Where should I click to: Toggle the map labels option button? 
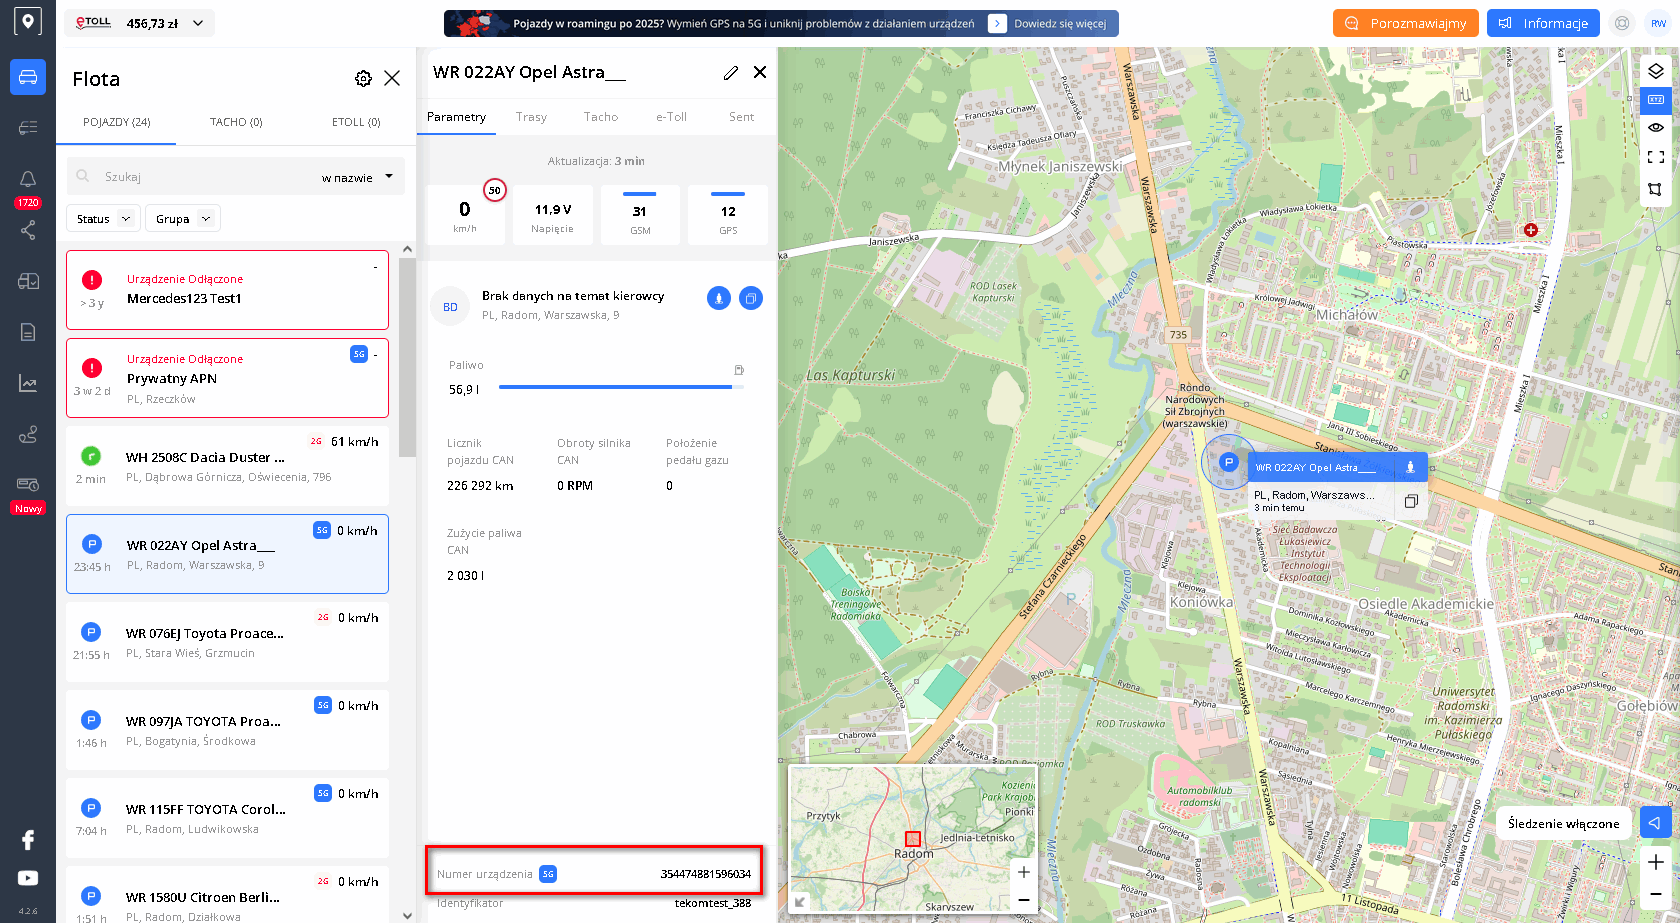tap(1655, 99)
